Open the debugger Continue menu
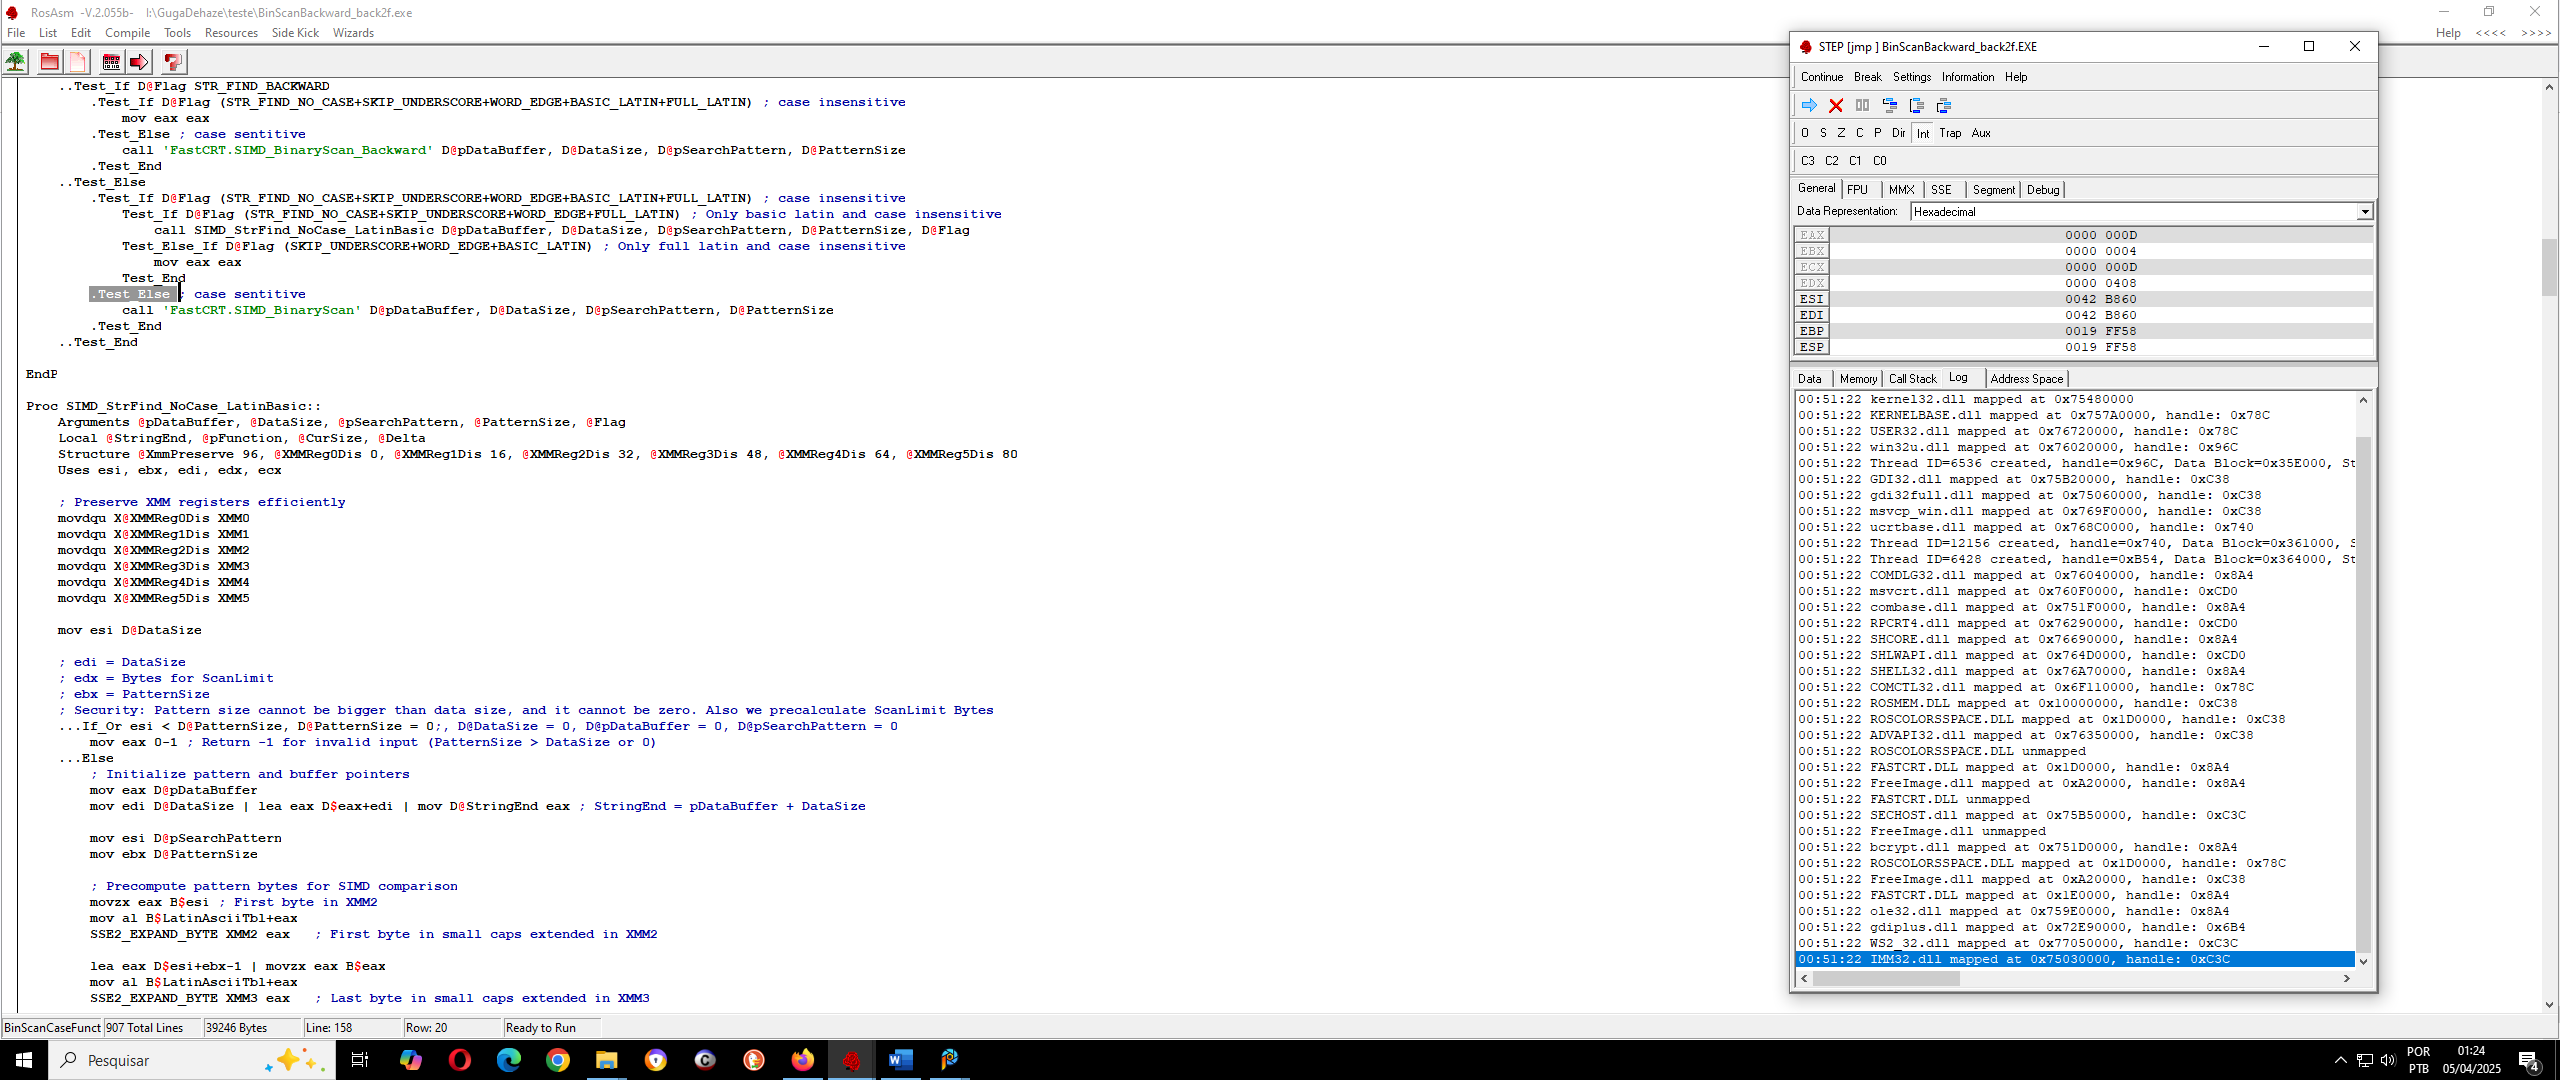This screenshot has height=1080, width=2560. (1822, 77)
